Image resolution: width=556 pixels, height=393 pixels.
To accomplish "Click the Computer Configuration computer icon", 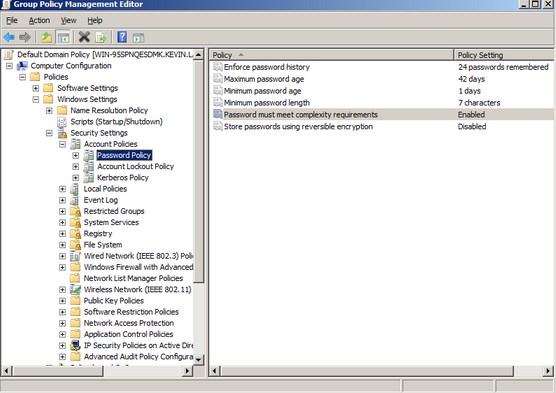I will click(22, 66).
